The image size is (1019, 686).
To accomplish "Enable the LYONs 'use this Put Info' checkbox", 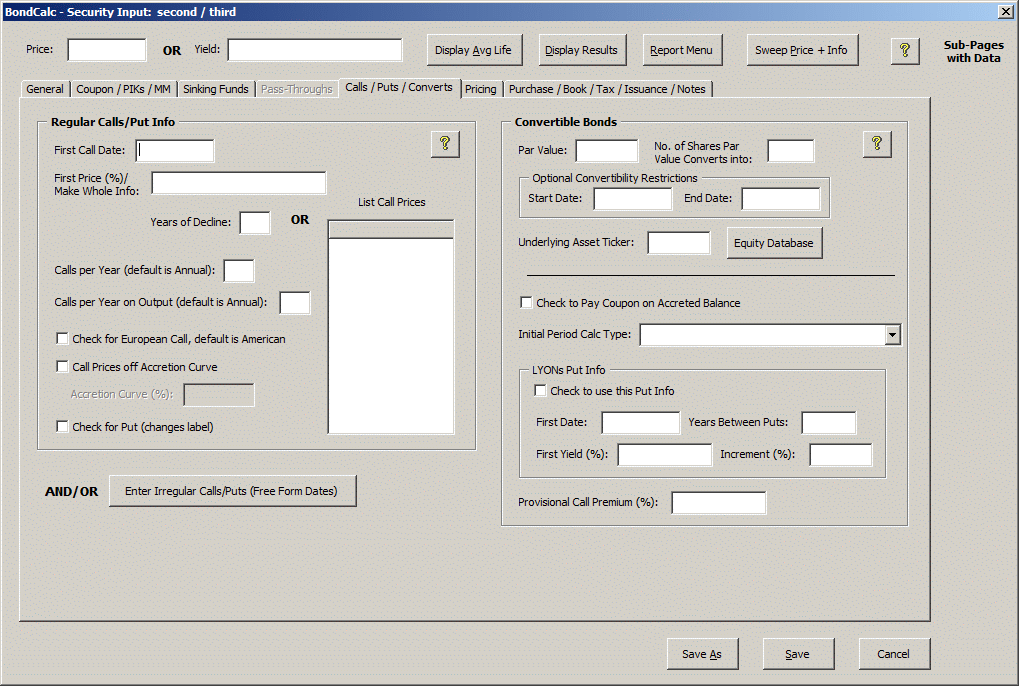I will [x=541, y=391].
